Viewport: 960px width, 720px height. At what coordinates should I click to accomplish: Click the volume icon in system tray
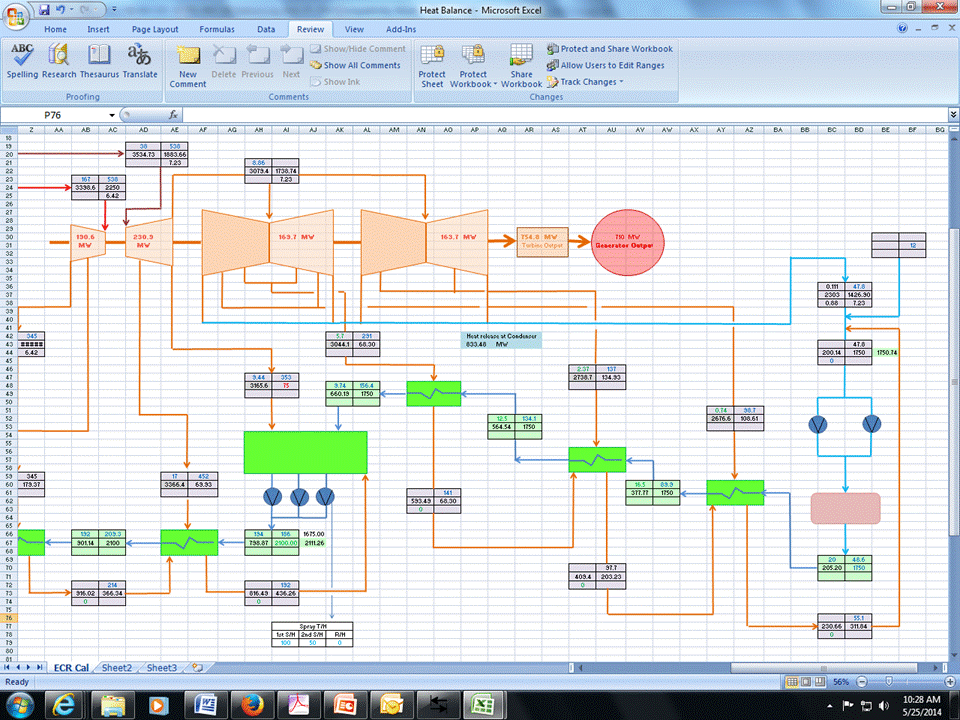[x=883, y=706]
